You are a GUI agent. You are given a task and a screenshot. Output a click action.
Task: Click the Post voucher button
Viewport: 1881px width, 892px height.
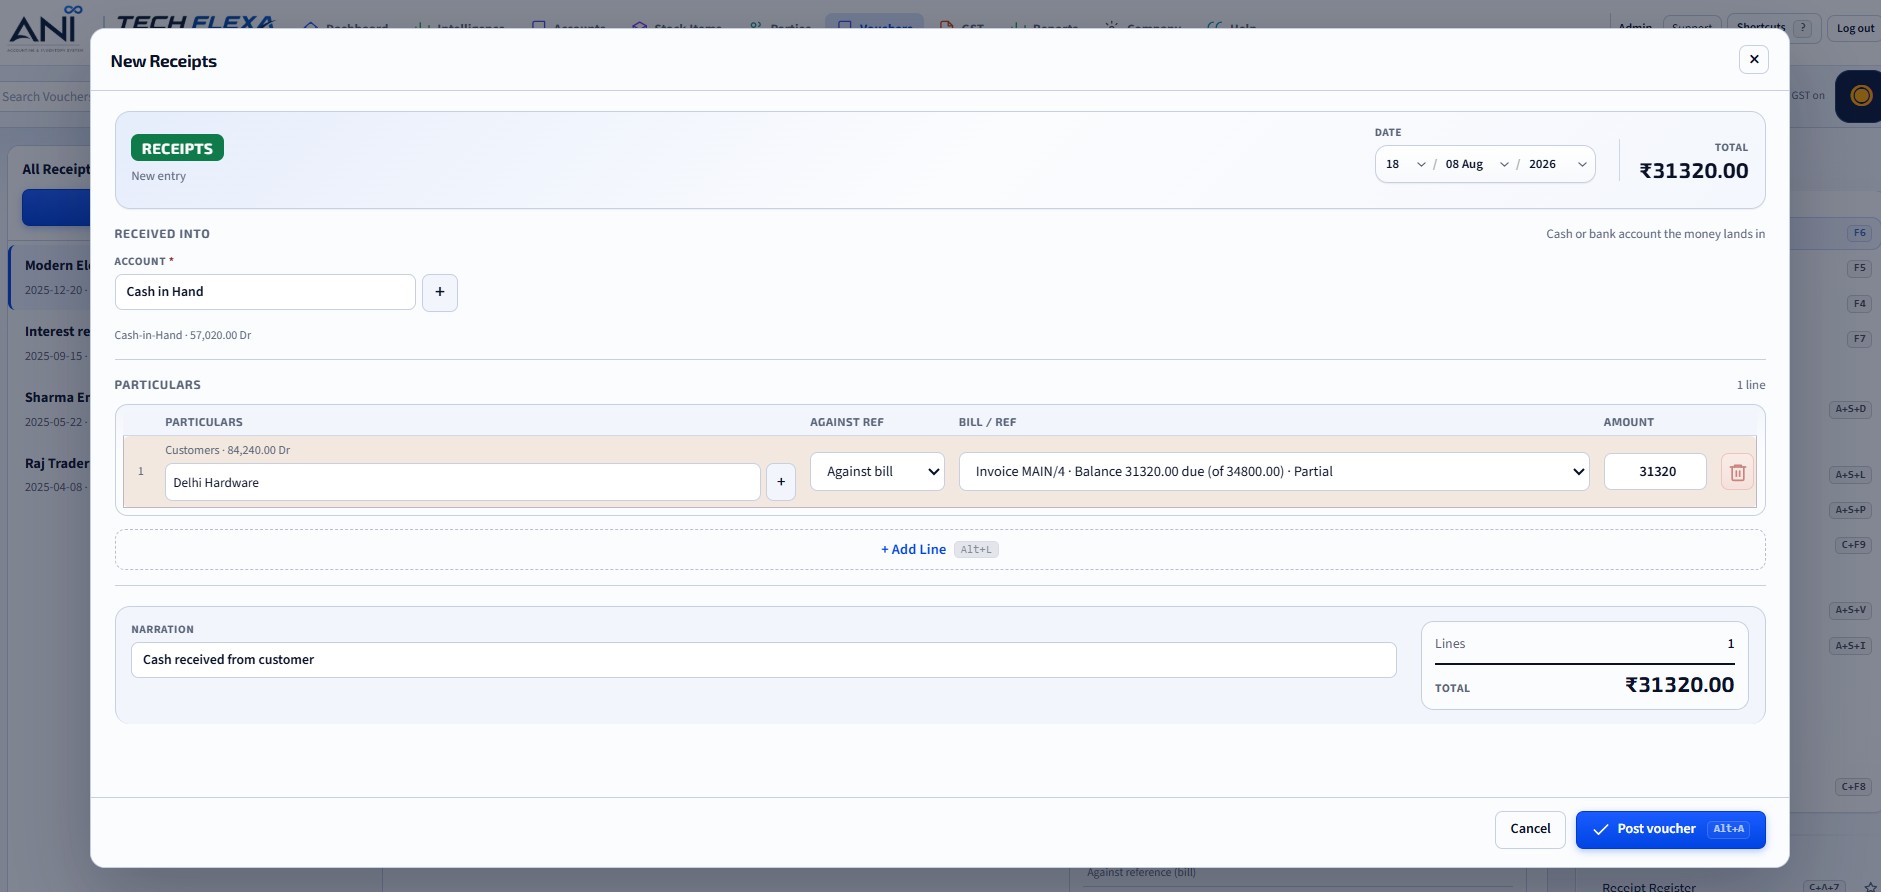click(x=1670, y=830)
